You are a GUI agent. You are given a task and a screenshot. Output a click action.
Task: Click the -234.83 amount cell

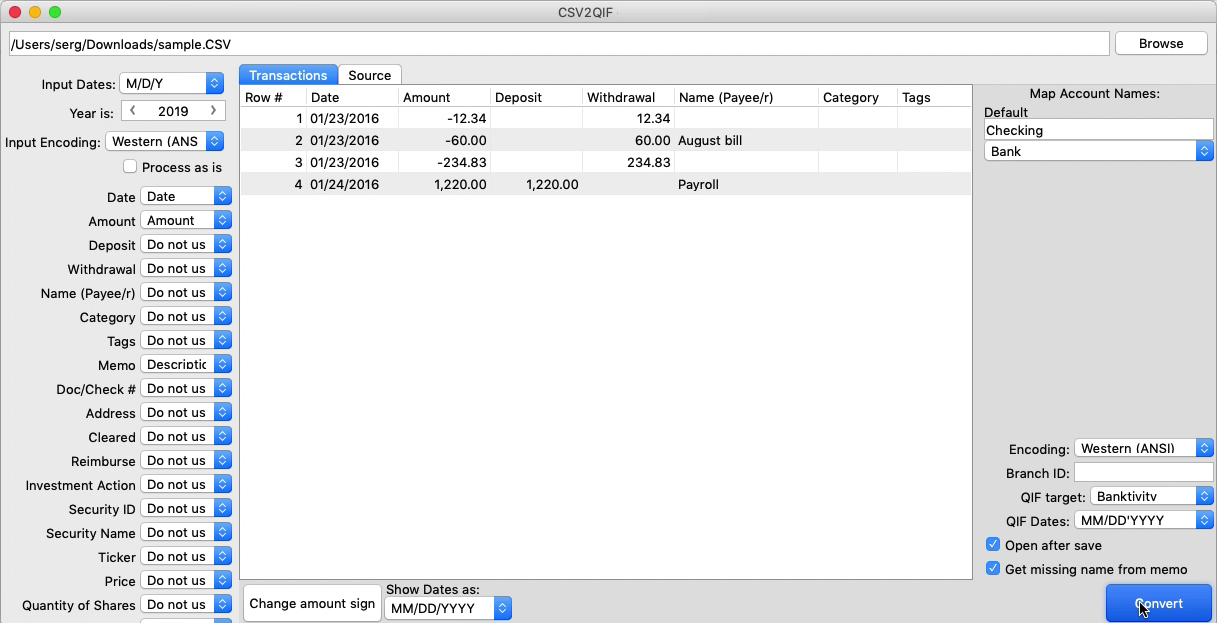point(444,163)
